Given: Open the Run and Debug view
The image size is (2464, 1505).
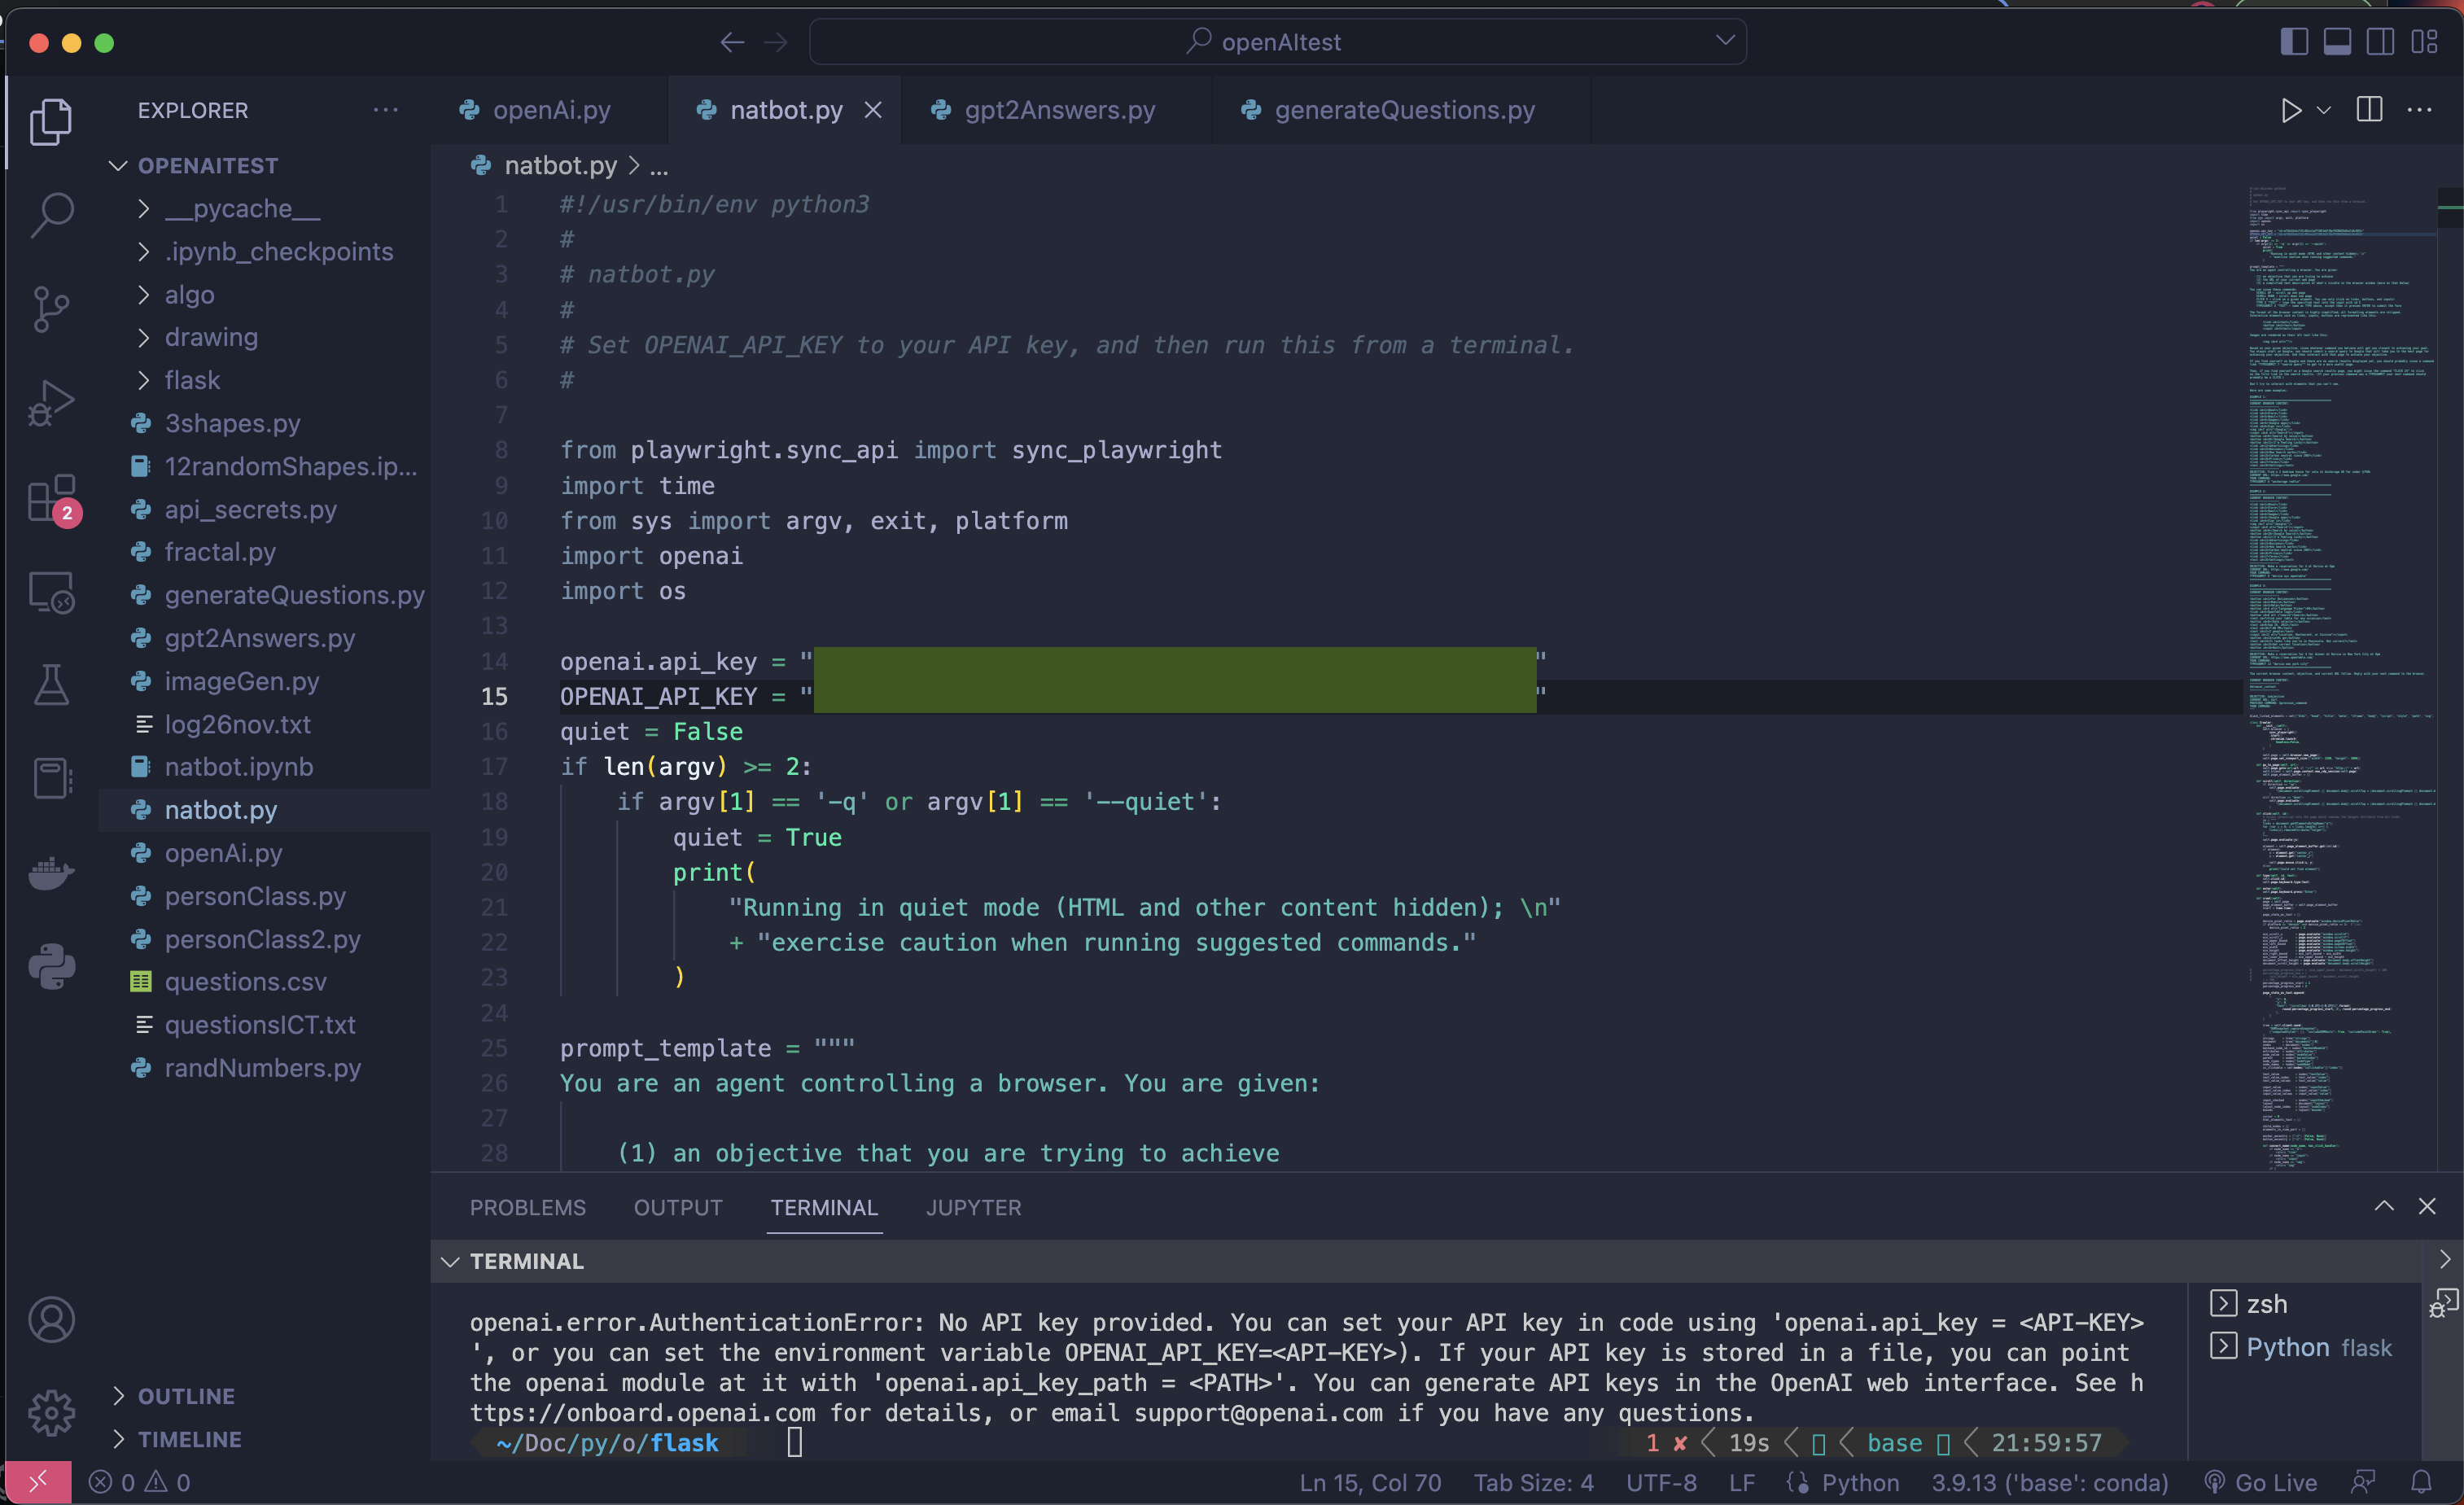Looking at the screenshot, I should tap(51, 403).
